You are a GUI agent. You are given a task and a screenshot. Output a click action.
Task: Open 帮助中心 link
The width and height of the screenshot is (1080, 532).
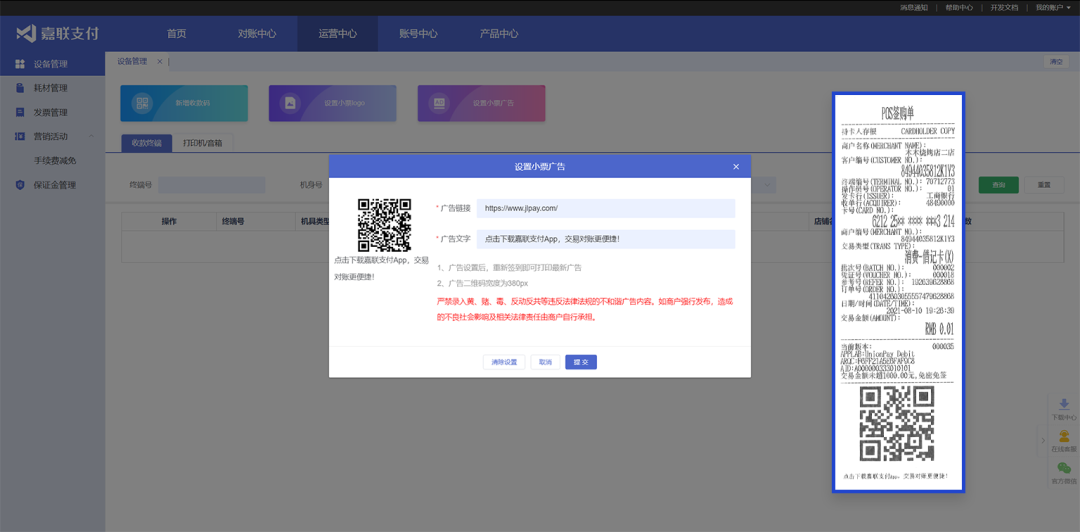959,8
